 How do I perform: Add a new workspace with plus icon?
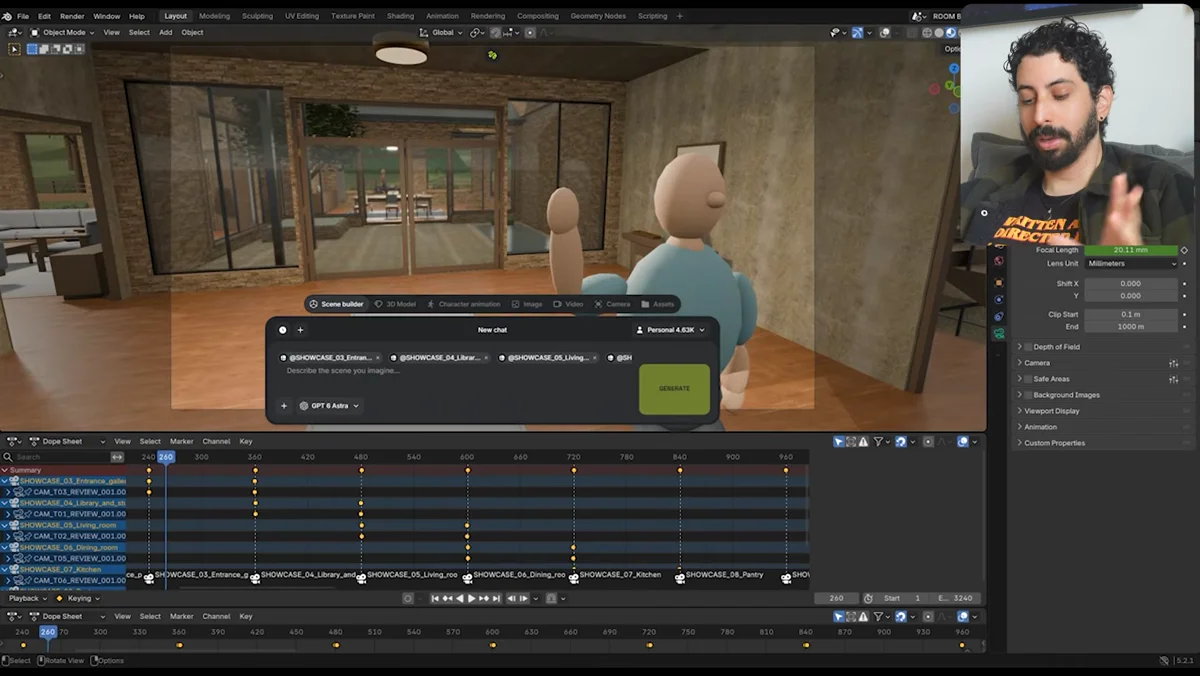[680, 16]
